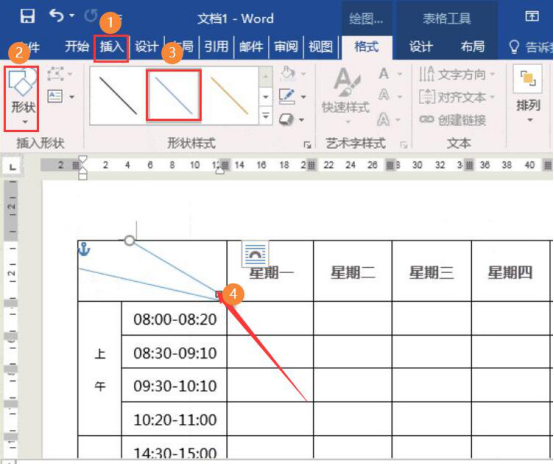Open the Undo history dropdown arrow
This screenshot has height=464, width=554.
pos(72,16)
